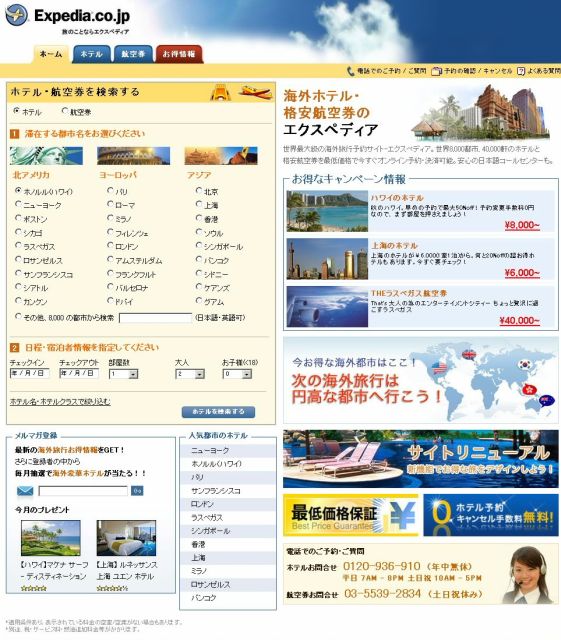
Task: Select the 航空券 search type radio button
Action: [65, 111]
